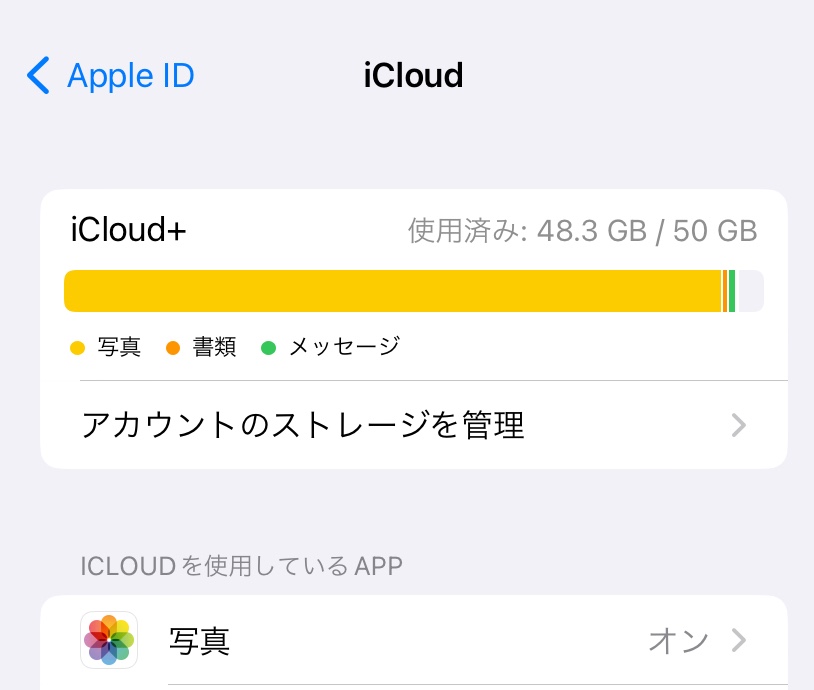The image size is (814, 690).
Task: Tap the orange legend dot for 書類
Action: click(x=173, y=348)
